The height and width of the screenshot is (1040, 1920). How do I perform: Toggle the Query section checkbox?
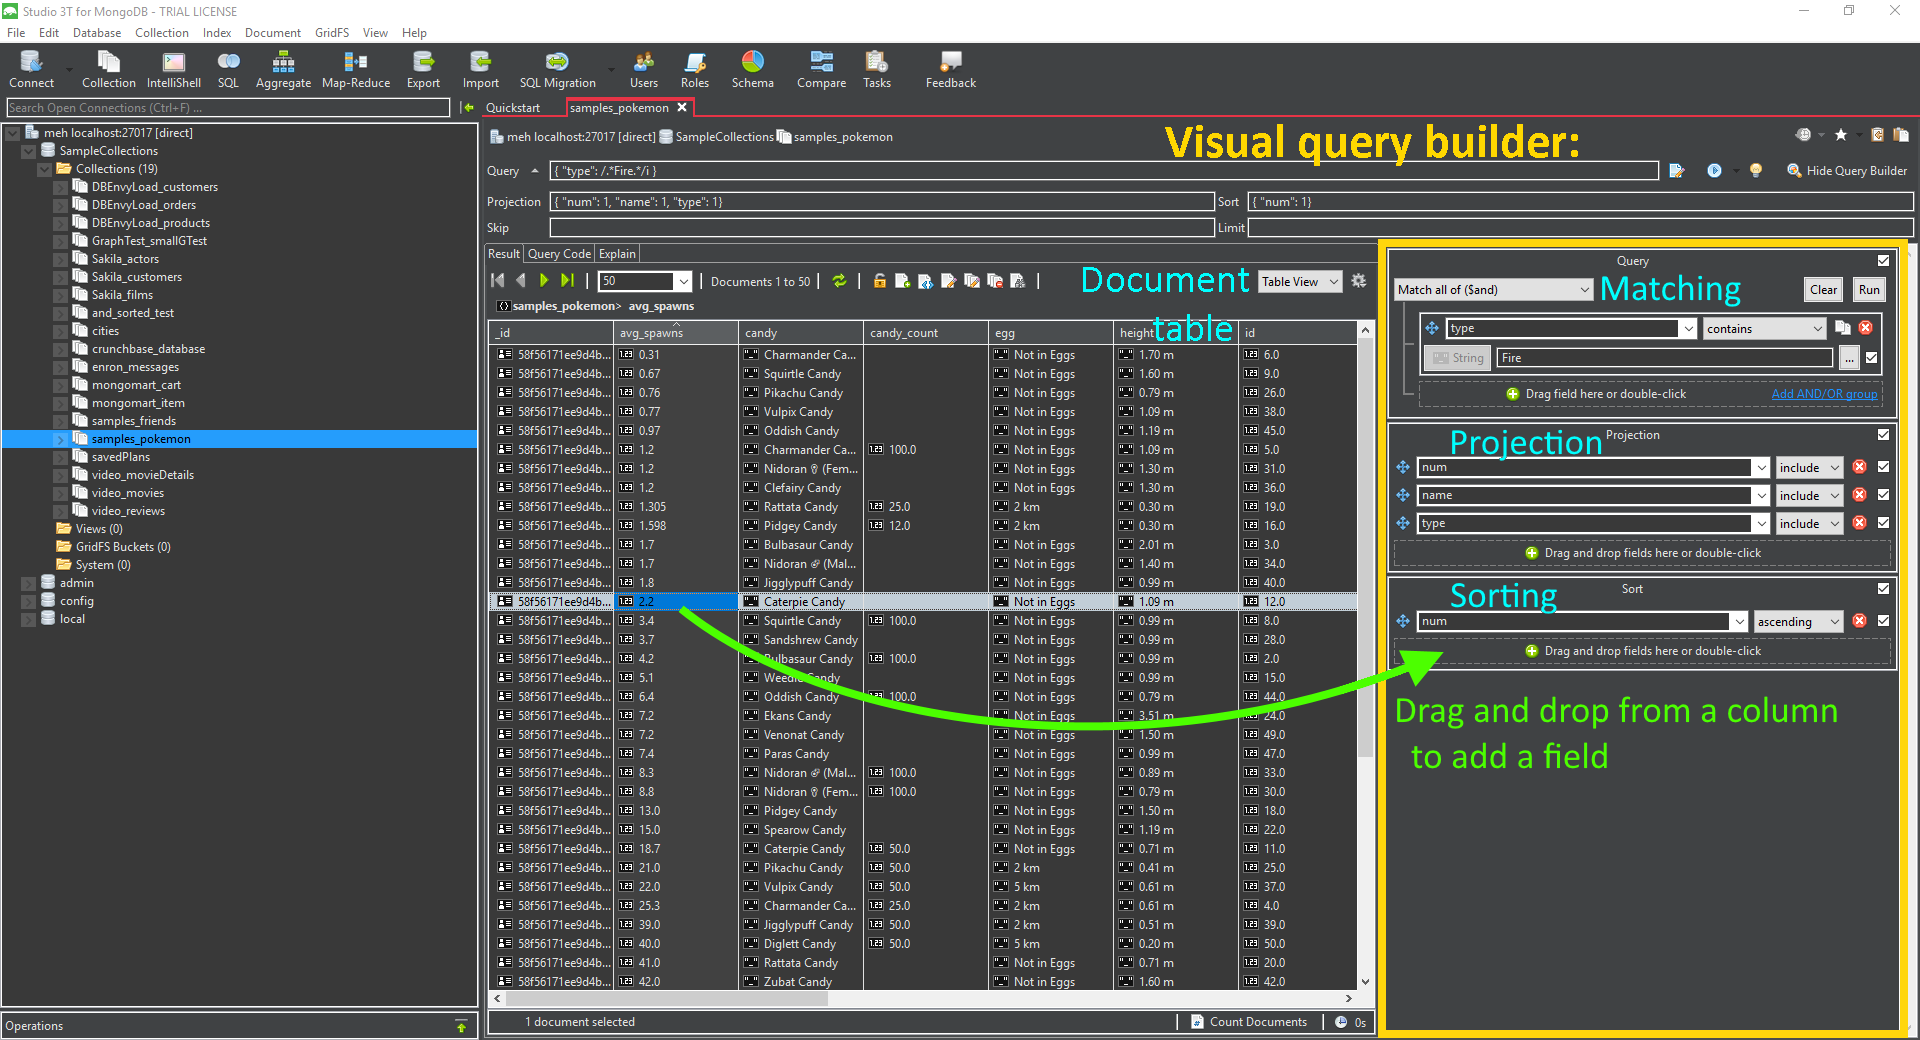pyautogui.click(x=1883, y=261)
